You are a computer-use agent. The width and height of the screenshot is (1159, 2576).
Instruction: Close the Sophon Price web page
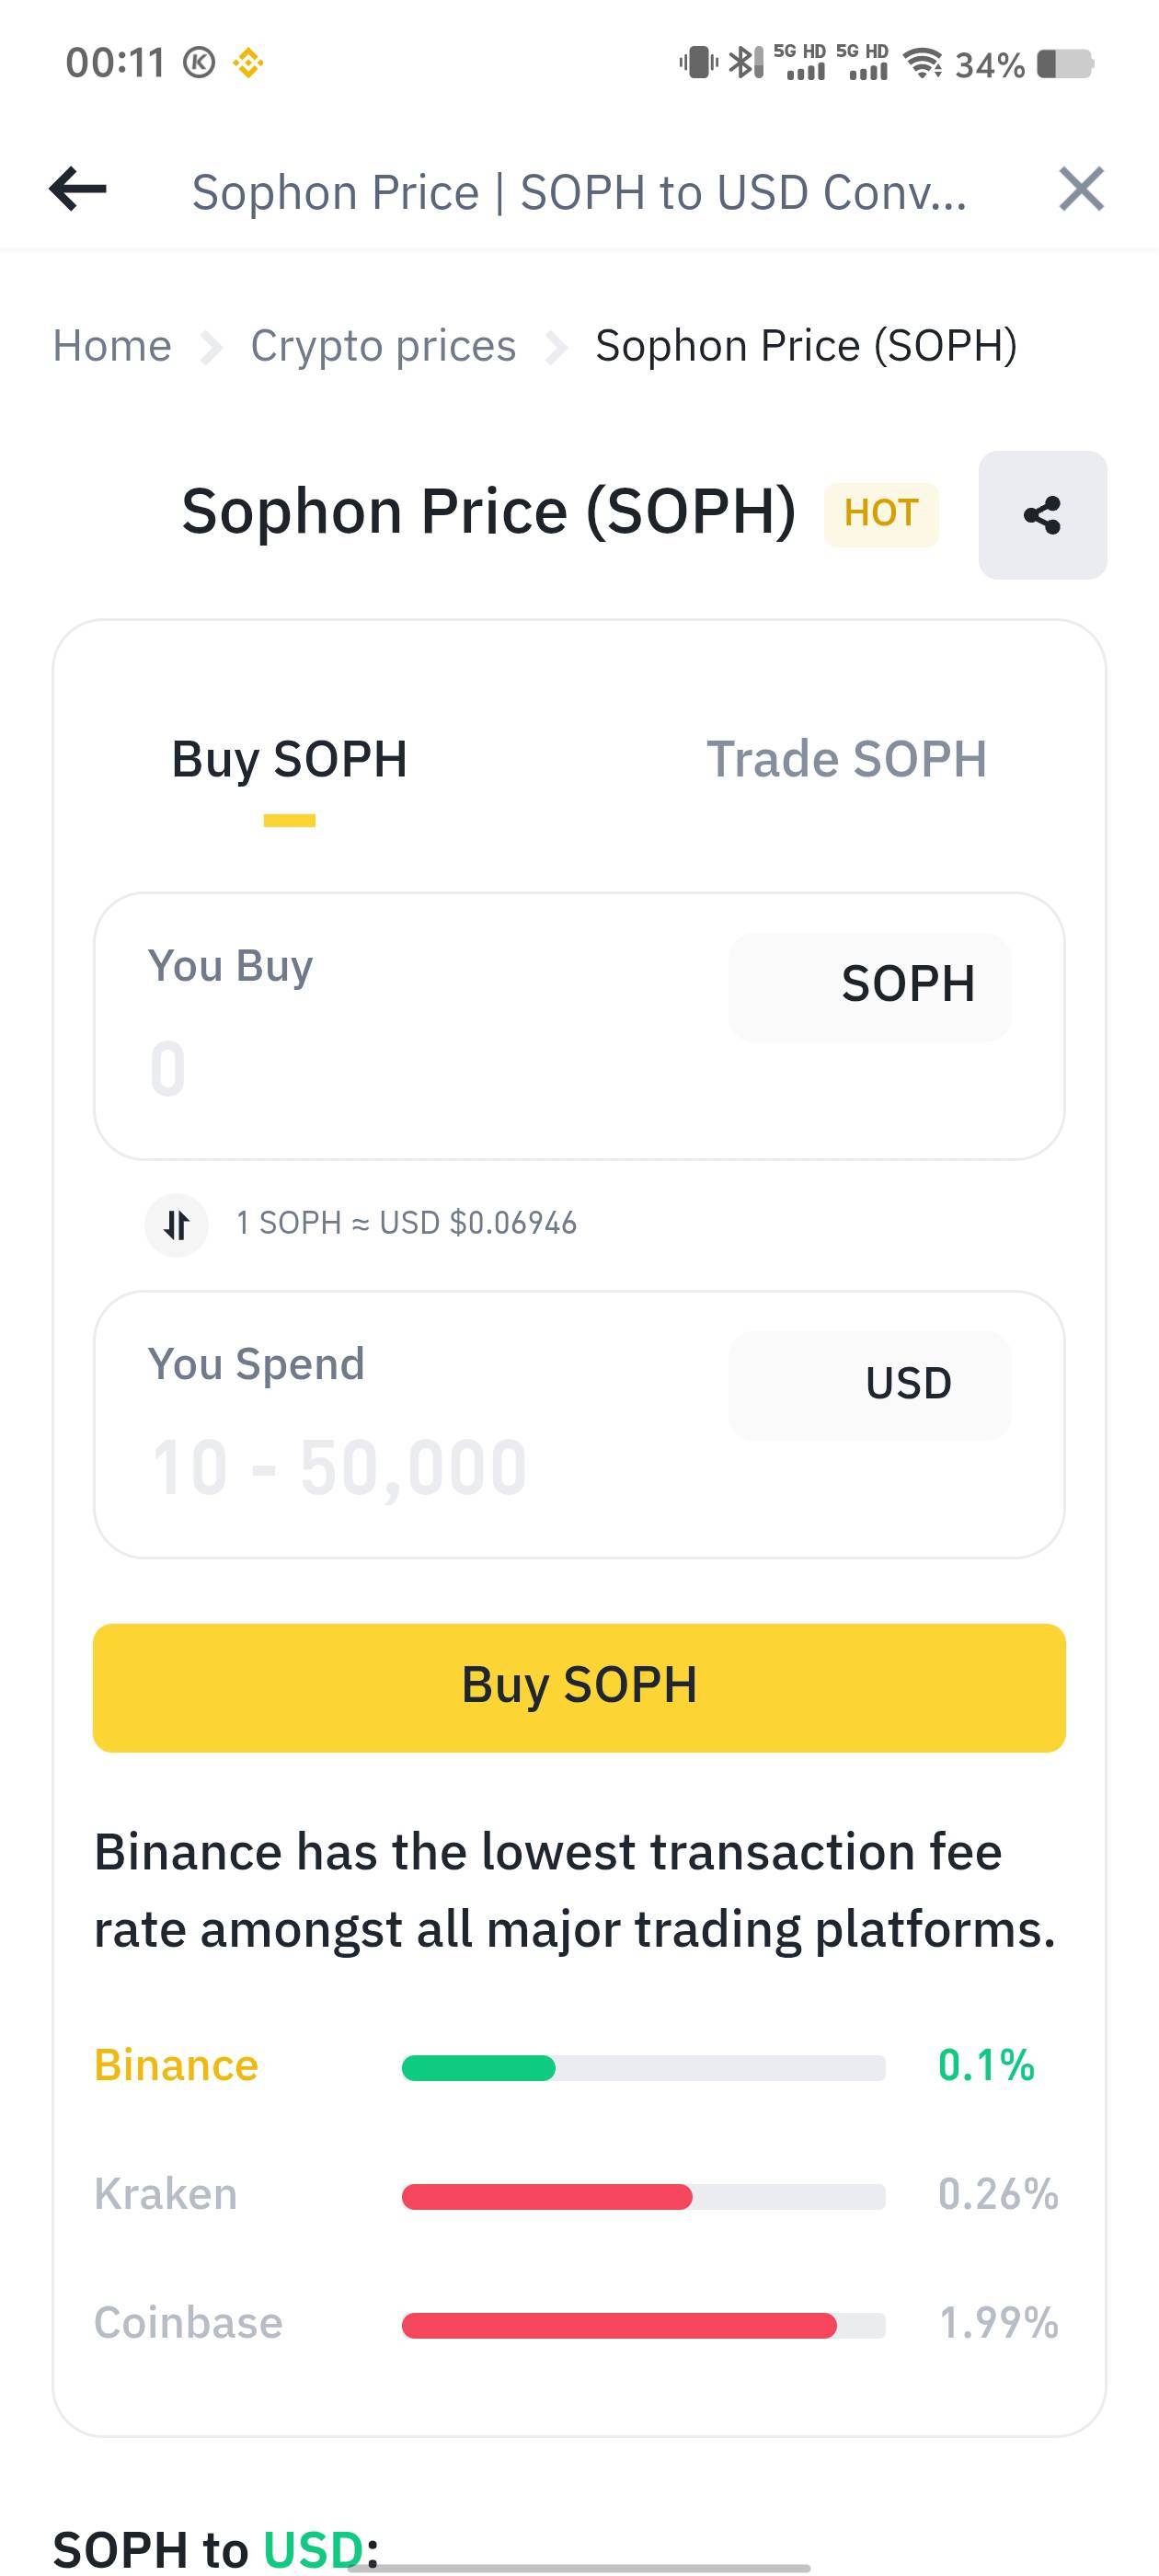(x=1081, y=189)
